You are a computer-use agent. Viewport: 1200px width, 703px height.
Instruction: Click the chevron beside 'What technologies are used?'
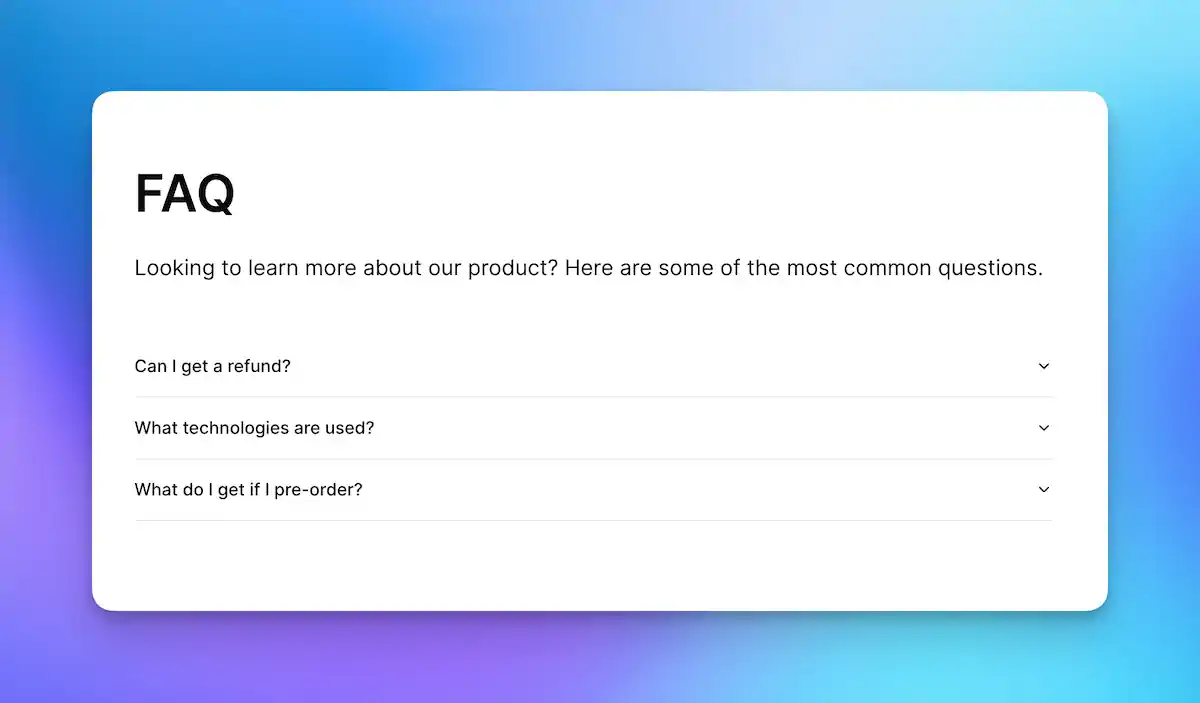click(1044, 428)
